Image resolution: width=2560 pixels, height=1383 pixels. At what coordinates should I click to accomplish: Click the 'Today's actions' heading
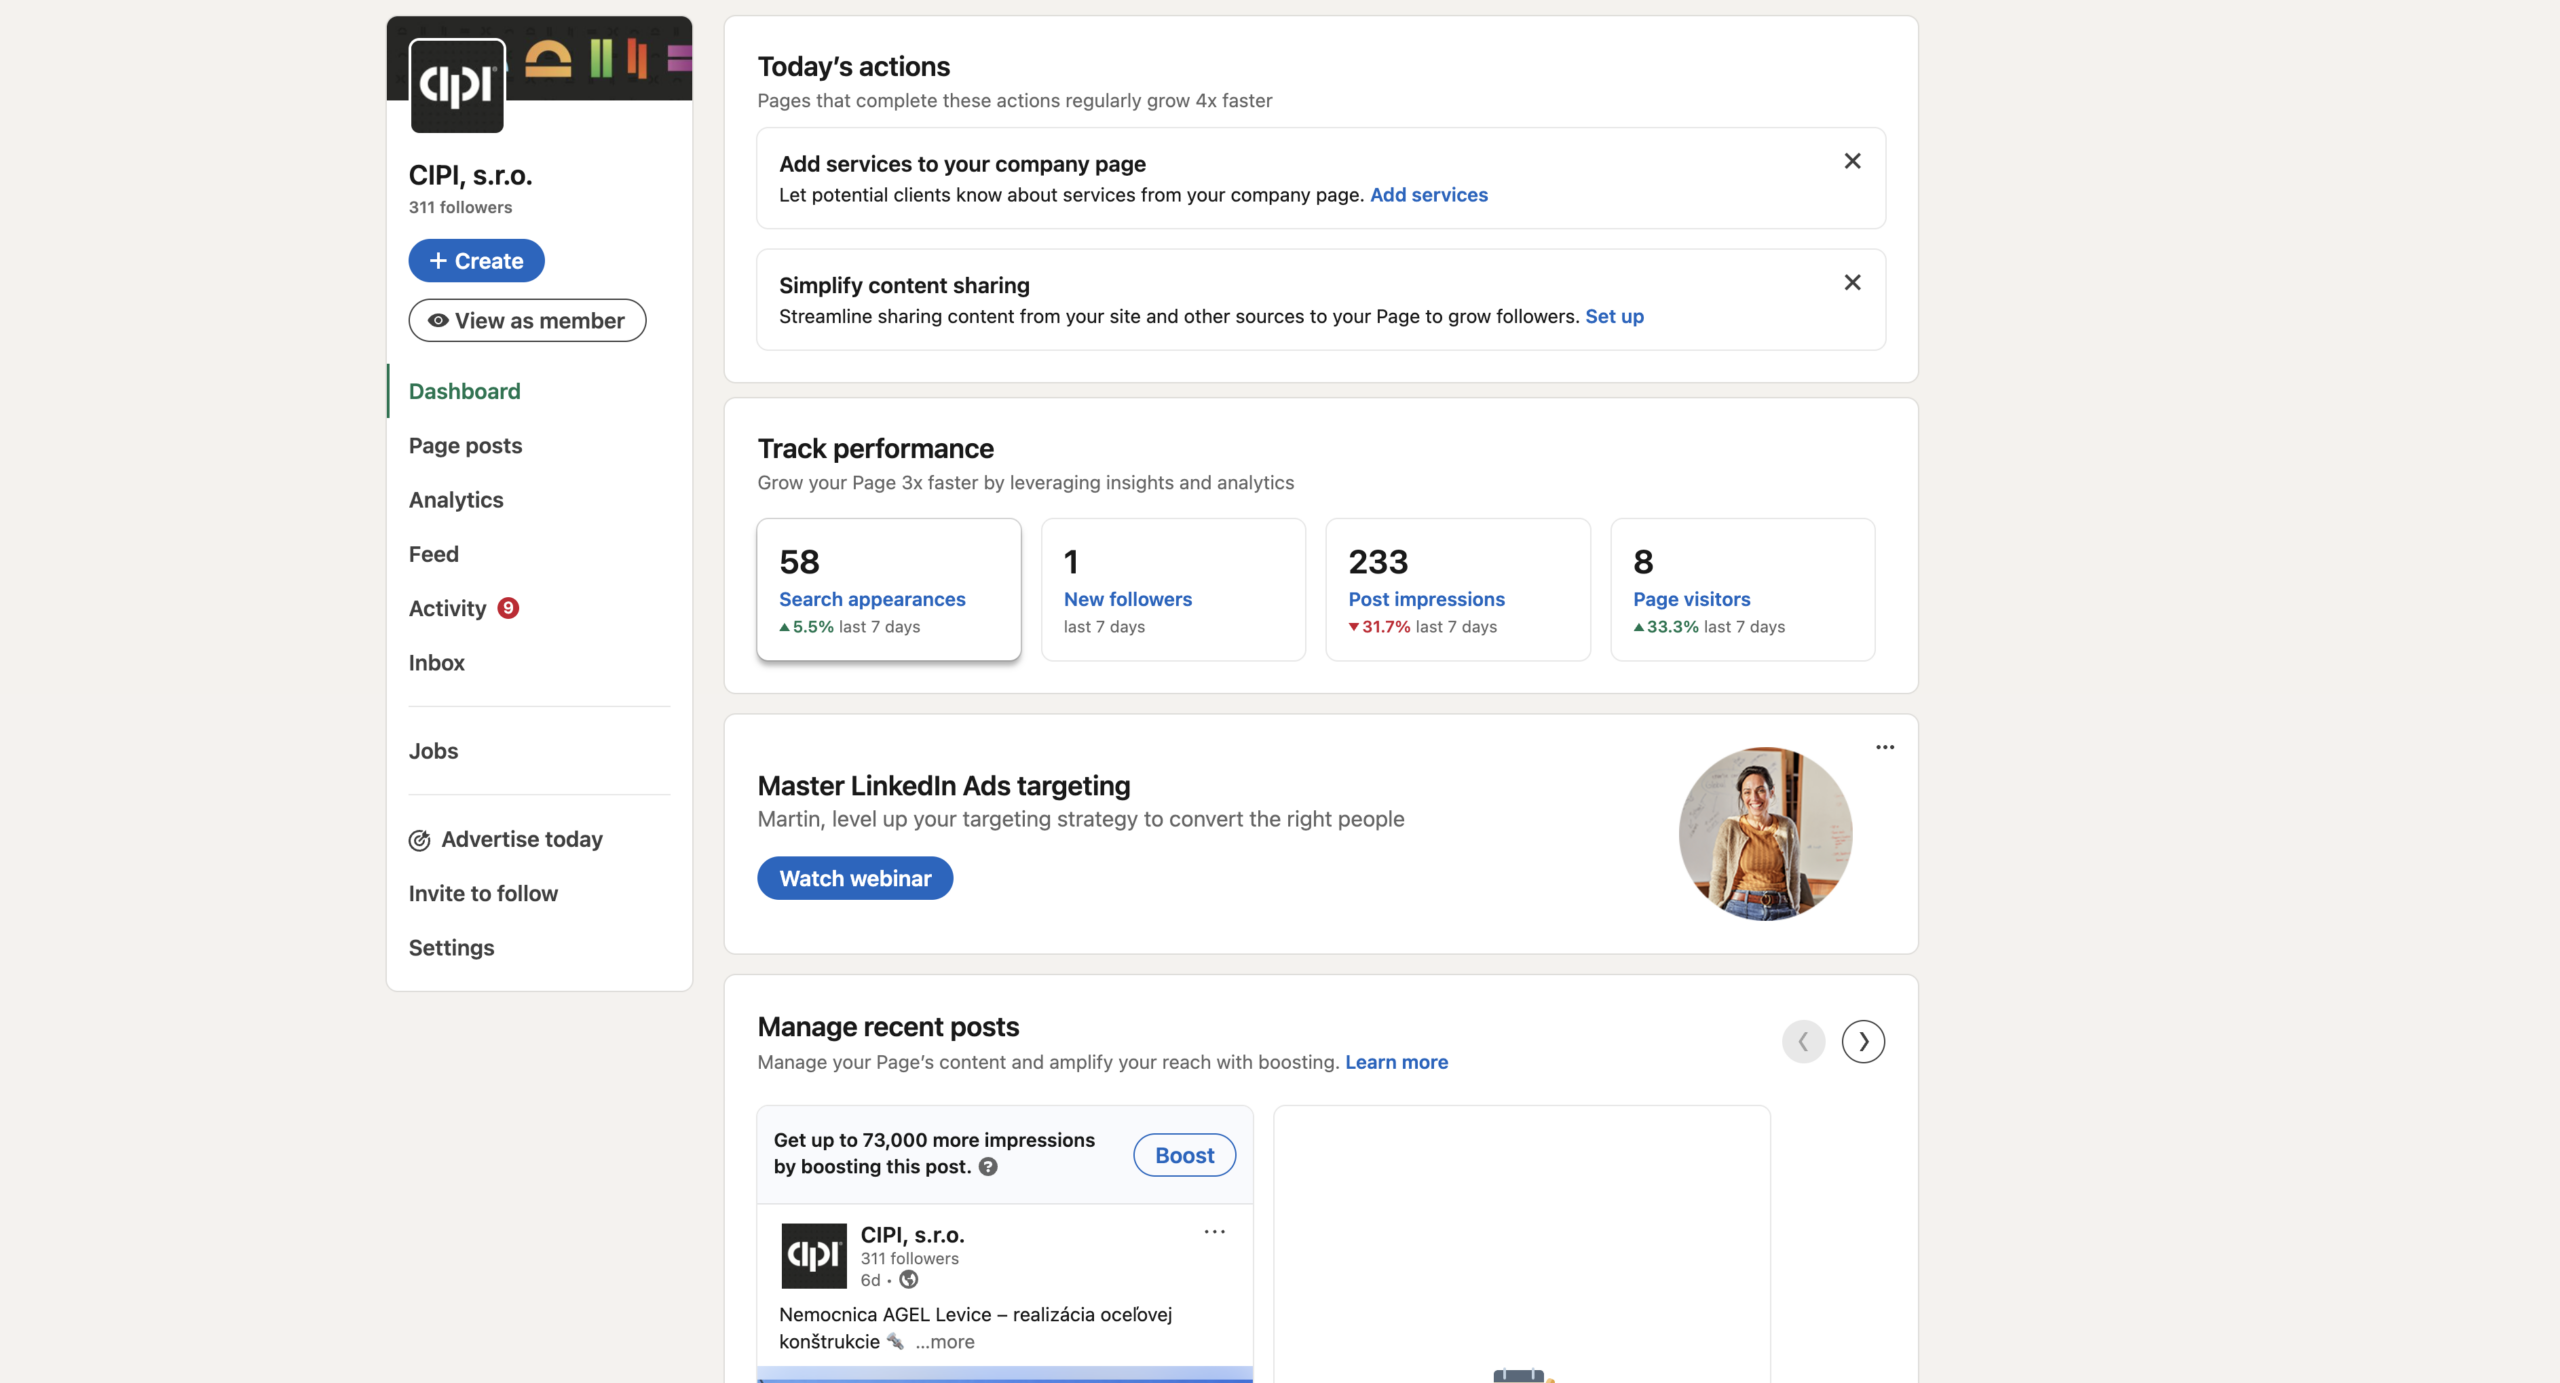pos(853,66)
